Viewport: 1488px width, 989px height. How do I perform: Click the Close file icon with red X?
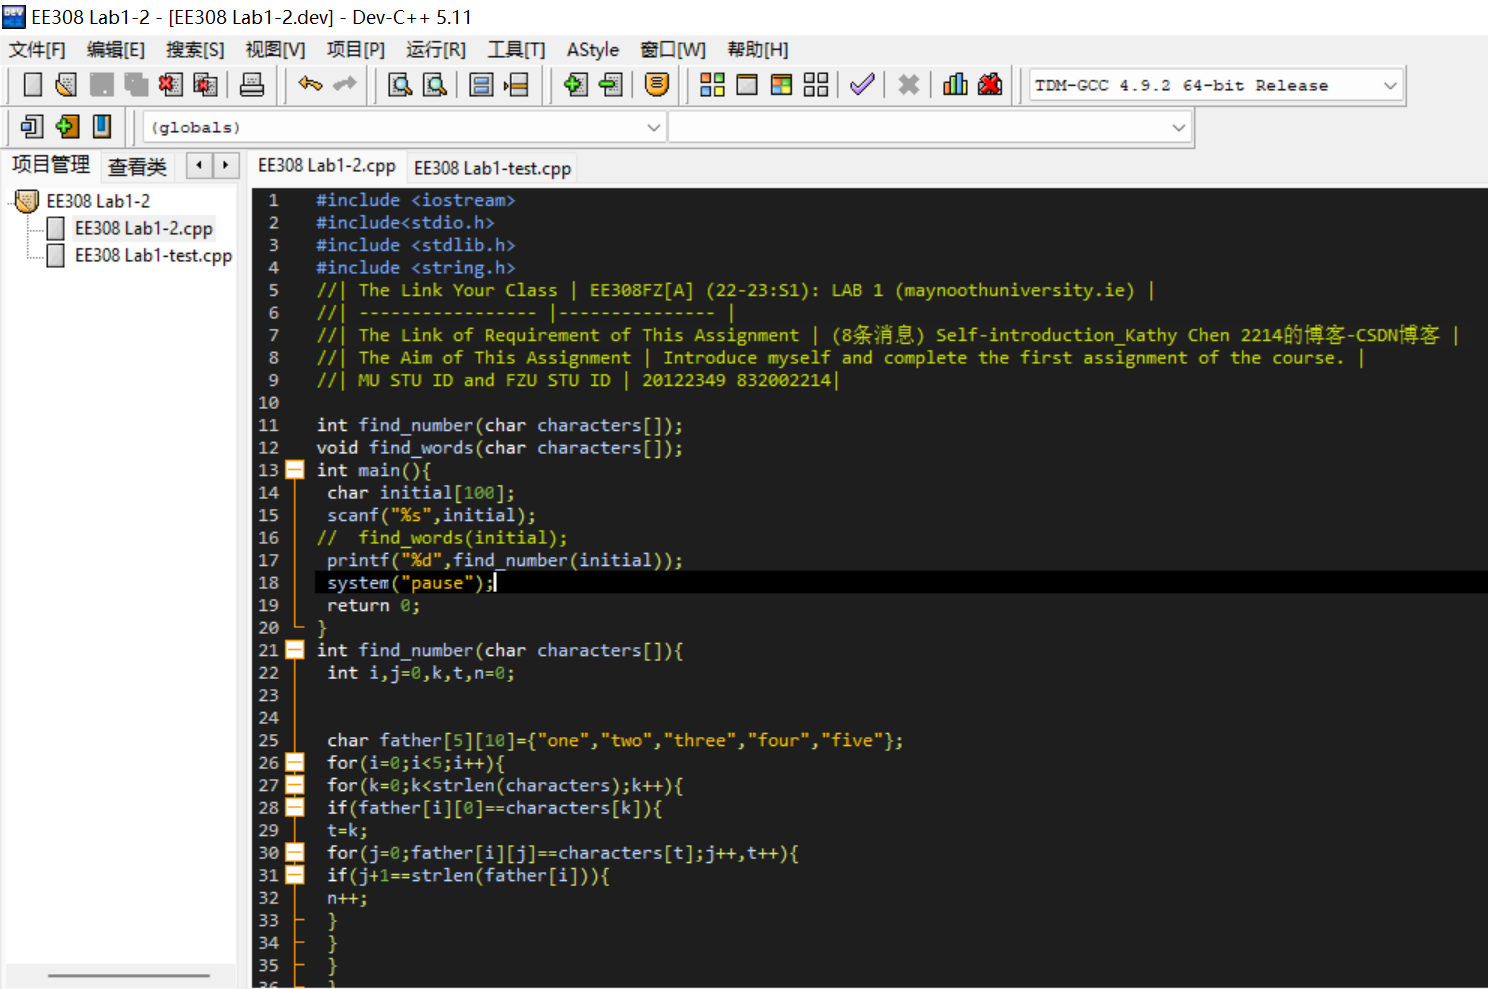click(x=170, y=85)
